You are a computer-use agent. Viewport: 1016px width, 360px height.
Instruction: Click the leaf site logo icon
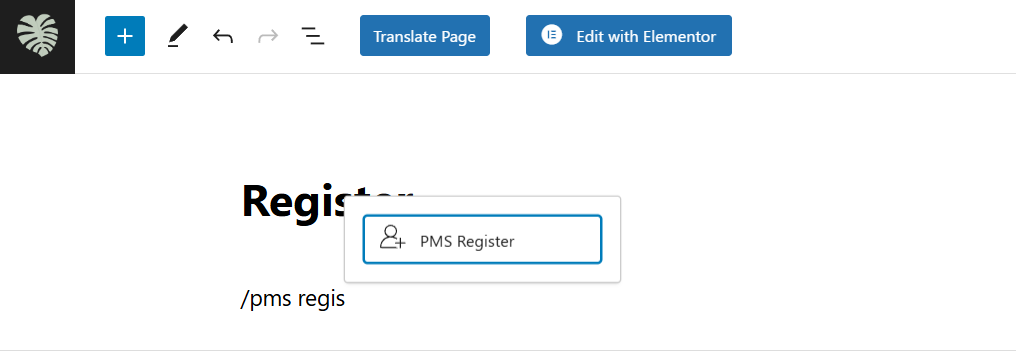click(37, 36)
